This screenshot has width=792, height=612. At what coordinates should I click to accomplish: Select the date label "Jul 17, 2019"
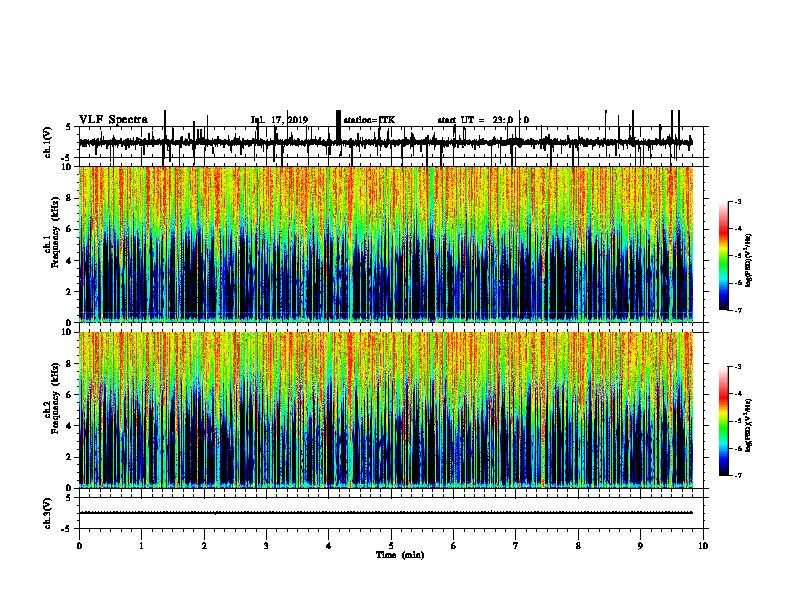tap(279, 120)
